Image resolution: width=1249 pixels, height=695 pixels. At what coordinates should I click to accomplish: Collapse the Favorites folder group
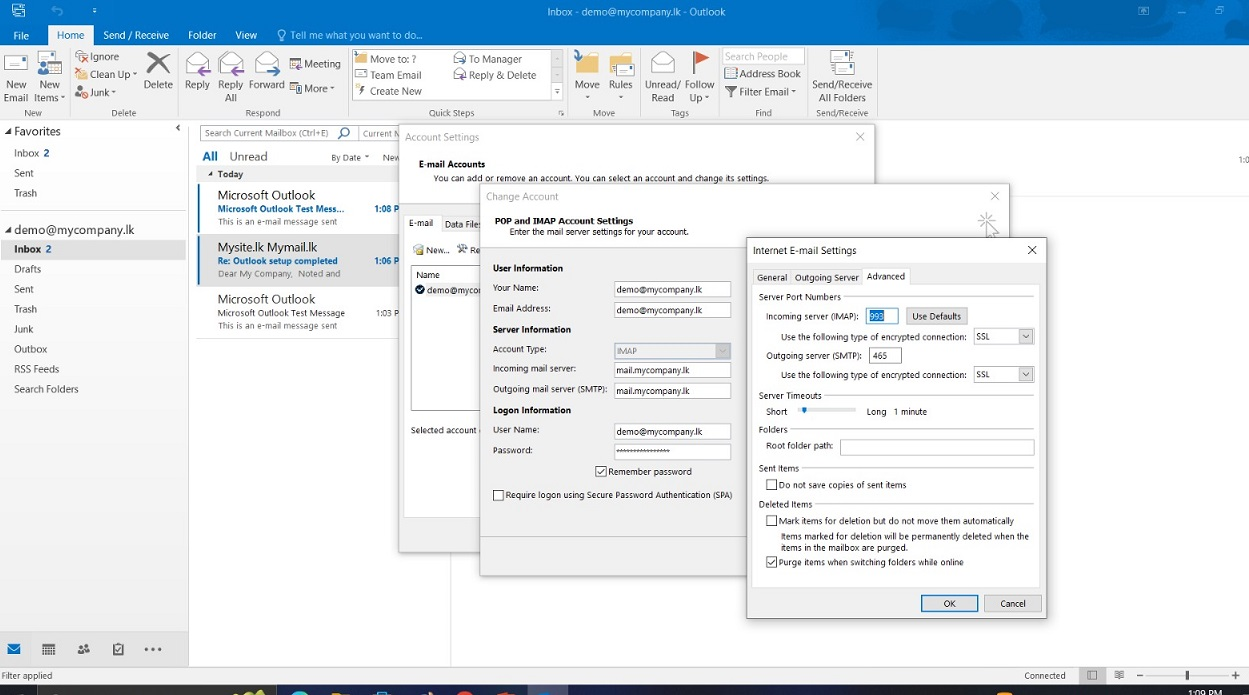pyautogui.click(x=8, y=131)
